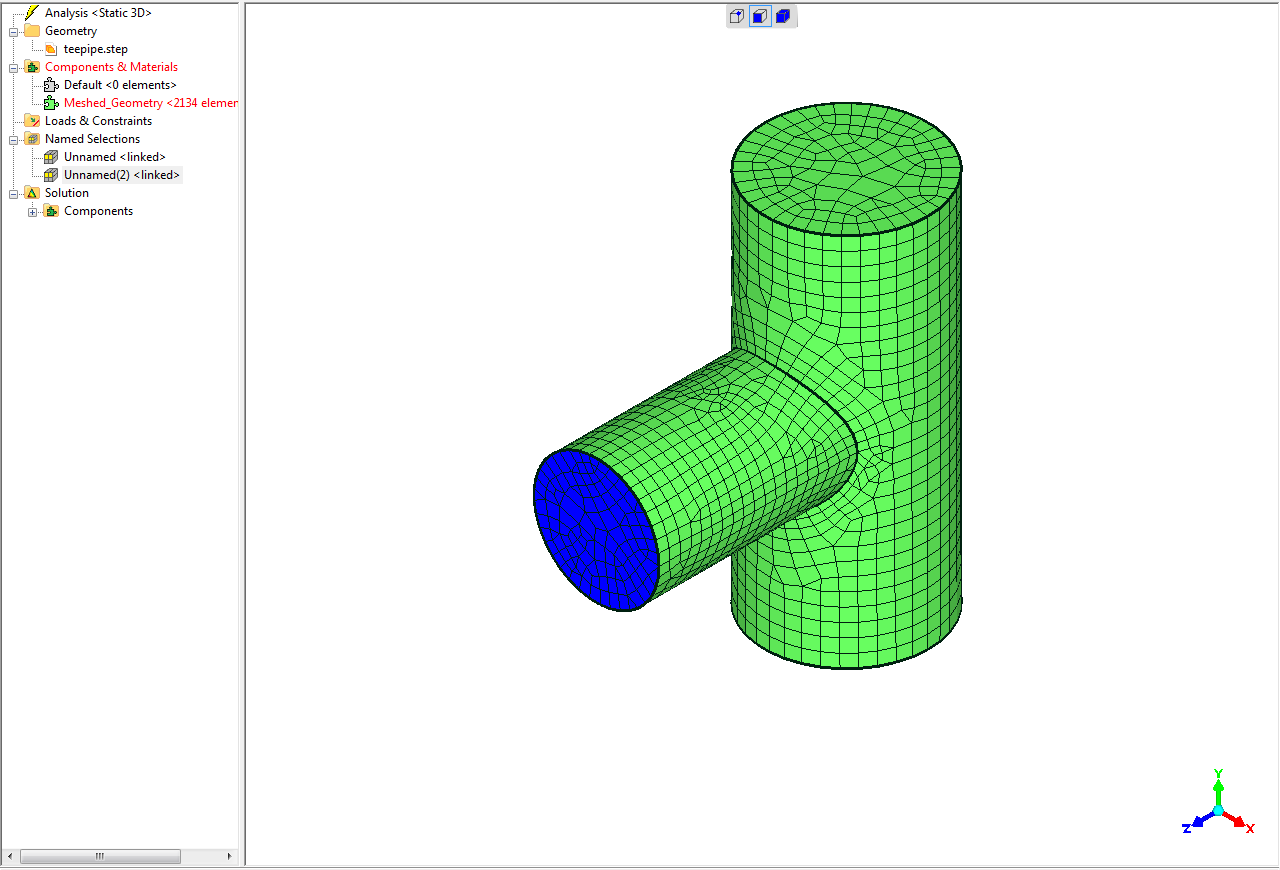Select 'teepipe.step' in the tree
Image resolution: width=1280 pixels, height=870 pixels.
point(96,49)
